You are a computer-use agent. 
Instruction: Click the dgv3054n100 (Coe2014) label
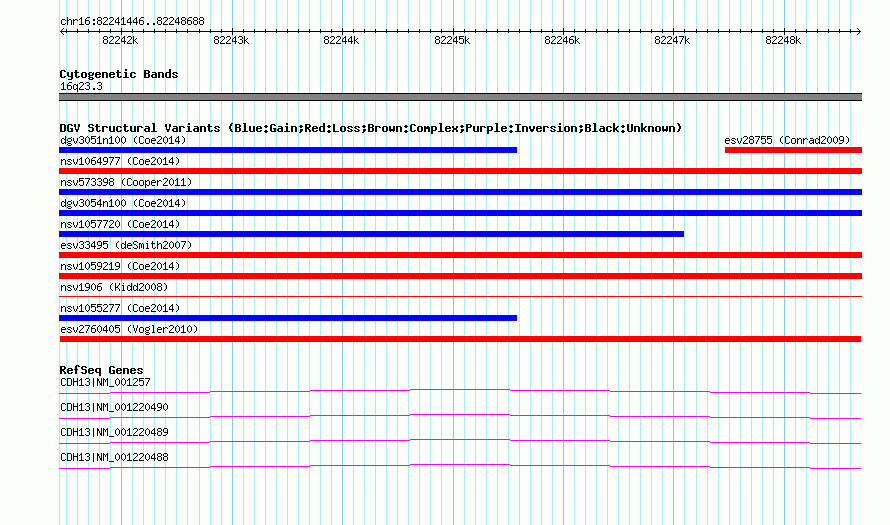click(x=123, y=203)
